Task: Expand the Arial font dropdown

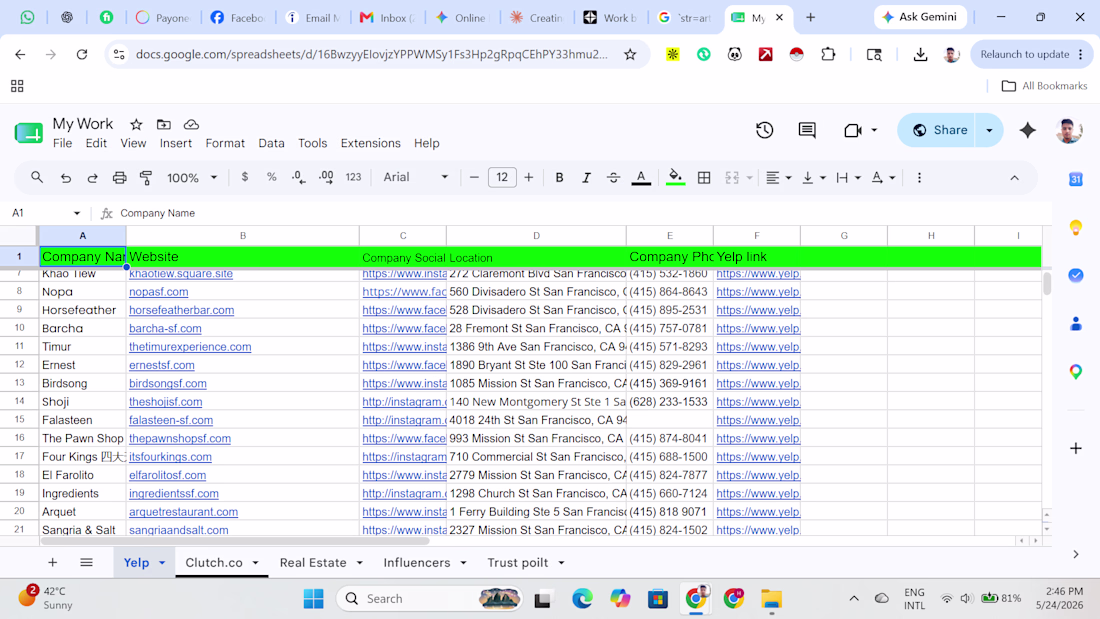Action: (415, 178)
